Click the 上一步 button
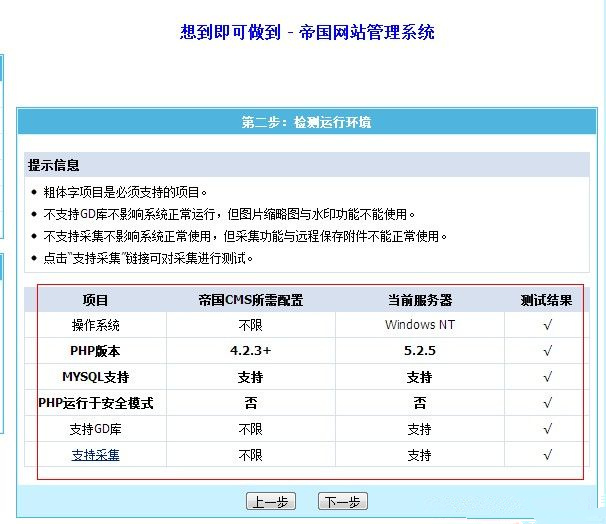 coord(271,501)
